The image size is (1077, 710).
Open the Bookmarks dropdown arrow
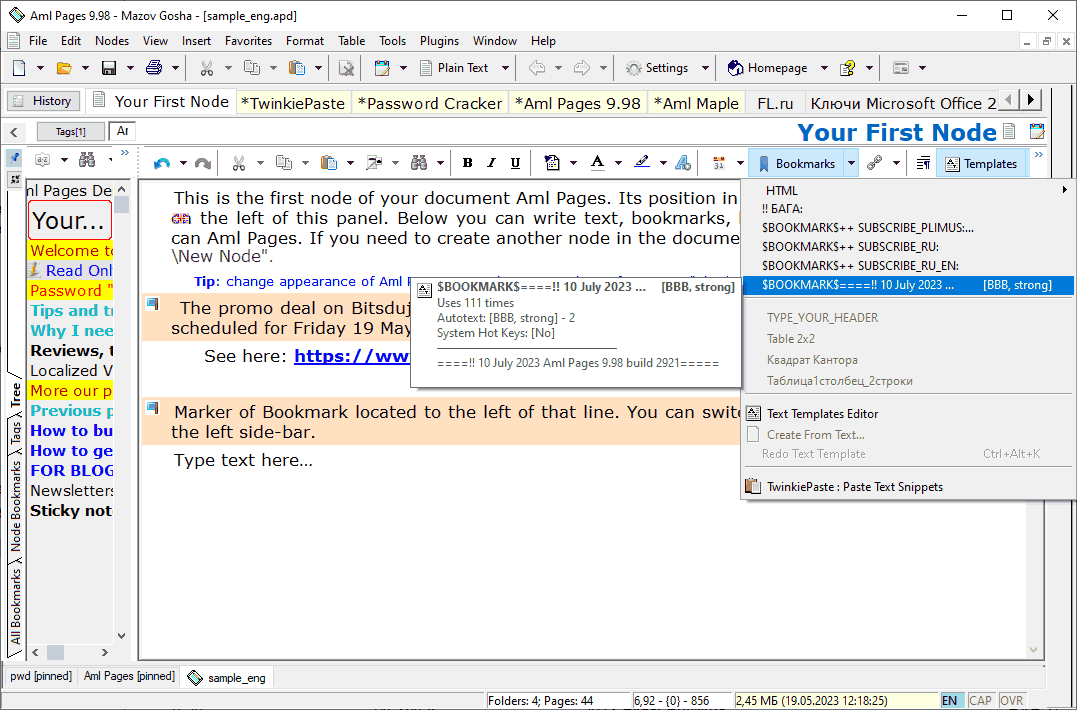851,163
